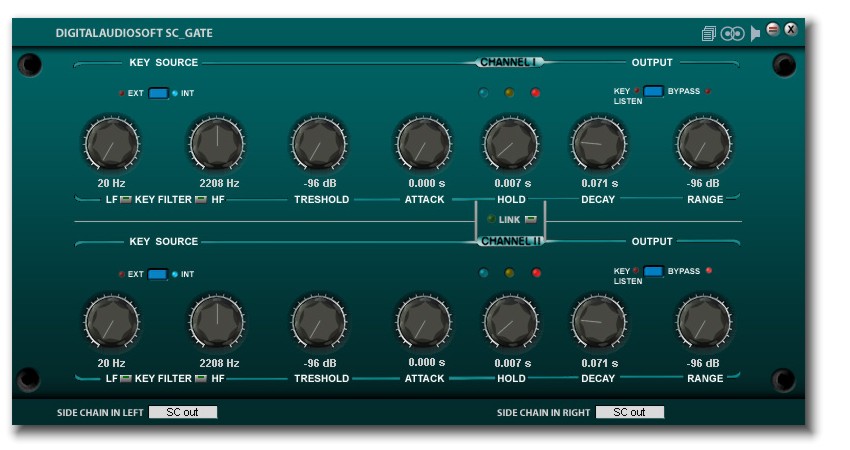Toggle Channel I EXT/INT key source switch
This screenshot has width=850, height=450.
pyautogui.click(x=158, y=93)
